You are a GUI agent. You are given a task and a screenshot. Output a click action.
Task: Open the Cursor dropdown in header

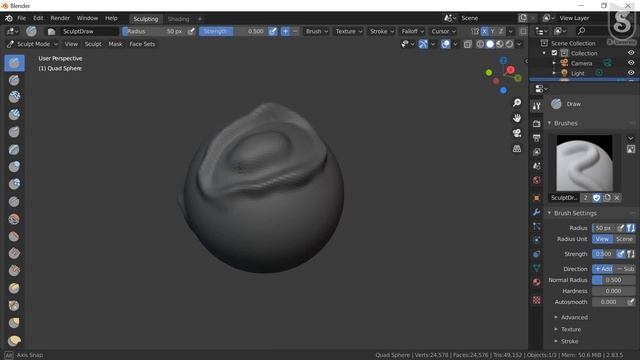tap(443, 31)
